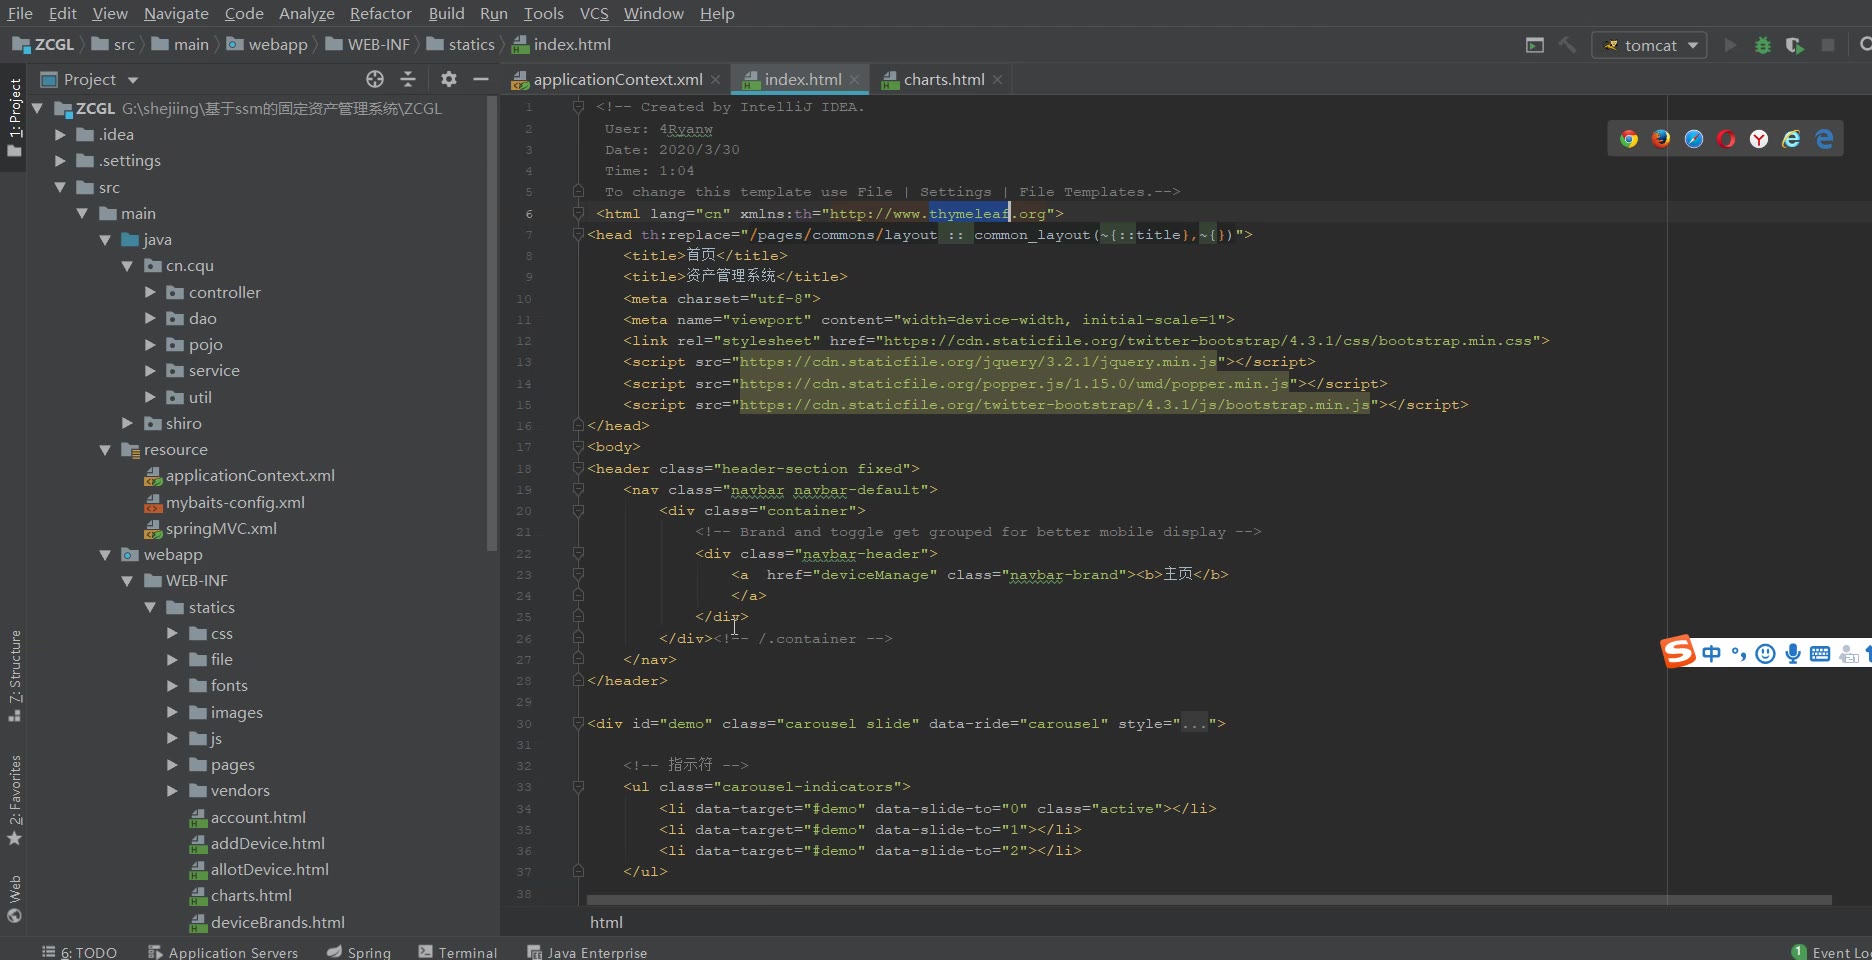The height and width of the screenshot is (960, 1872).
Task: Click the locate/scroll from source icon
Action: [375, 79]
